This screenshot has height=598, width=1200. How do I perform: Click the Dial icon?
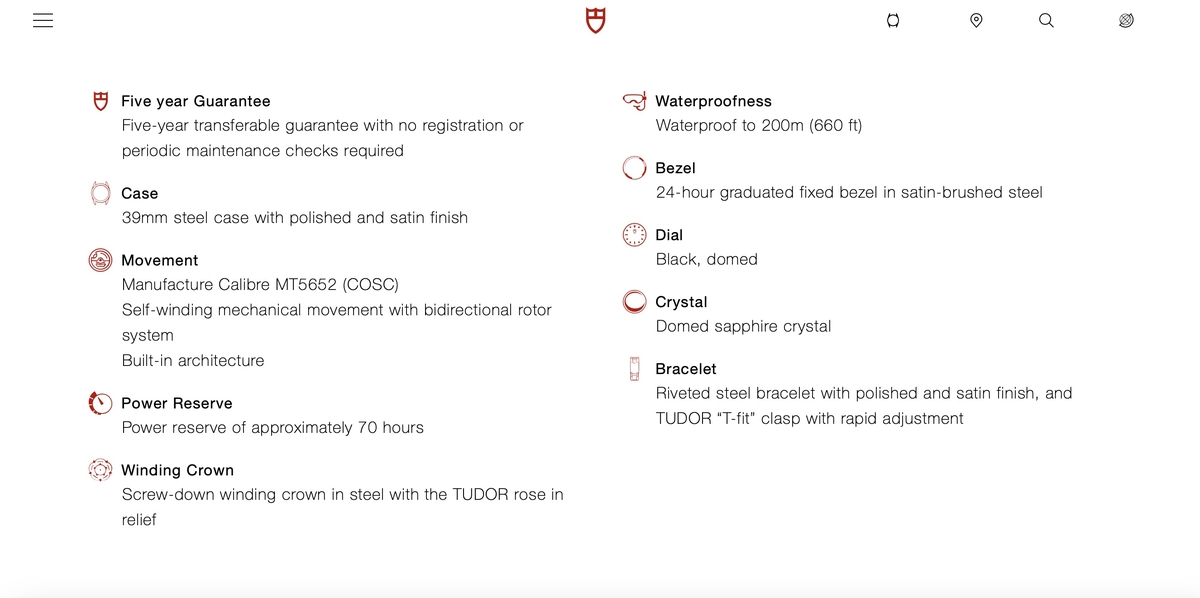pyautogui.click(x=634, y=235)
